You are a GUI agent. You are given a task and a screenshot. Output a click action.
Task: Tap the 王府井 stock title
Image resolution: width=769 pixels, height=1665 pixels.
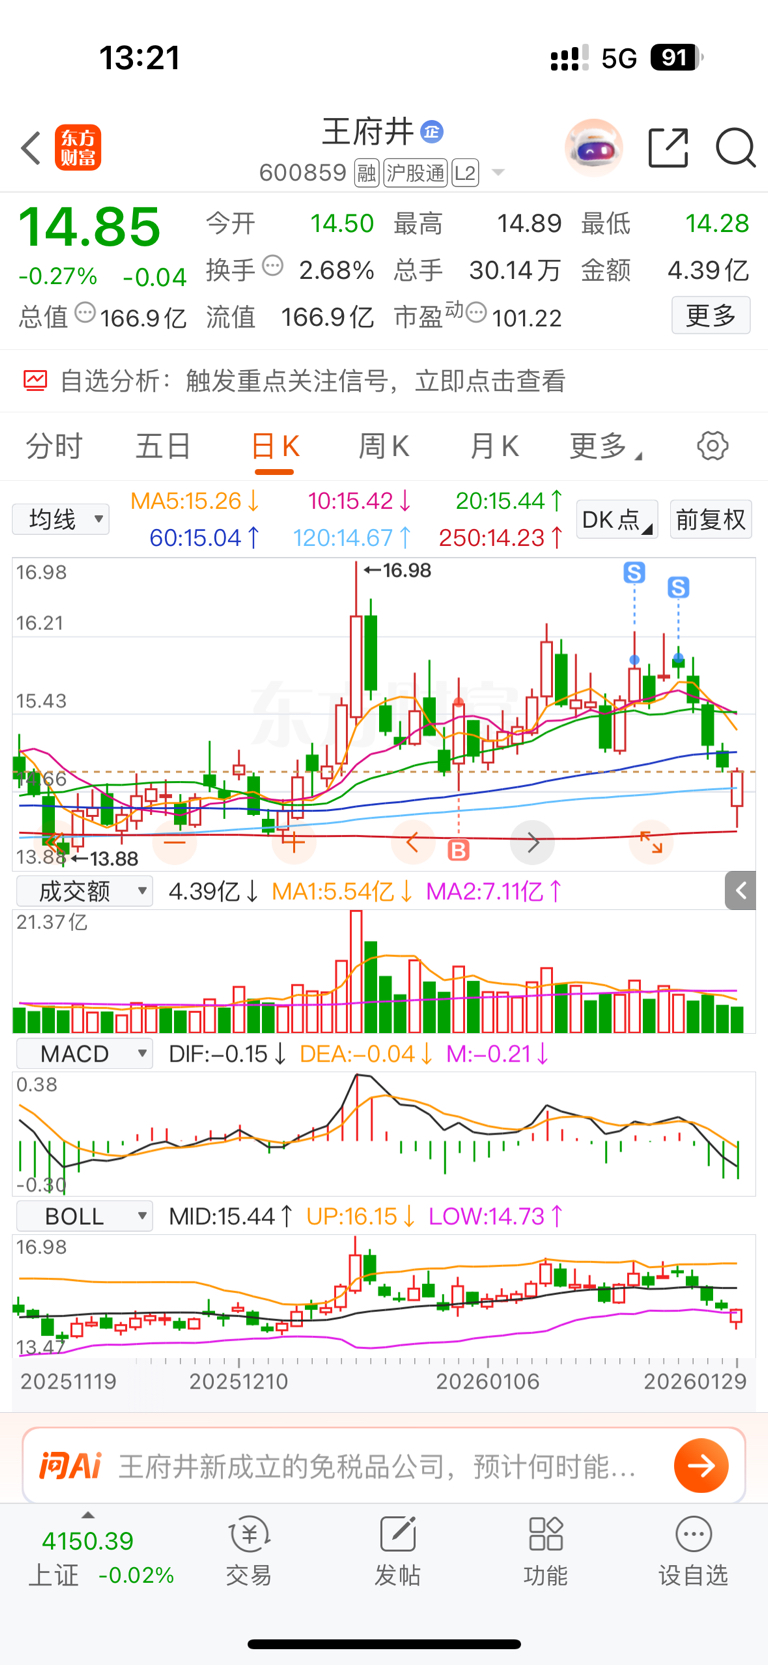tap(368, 131)
